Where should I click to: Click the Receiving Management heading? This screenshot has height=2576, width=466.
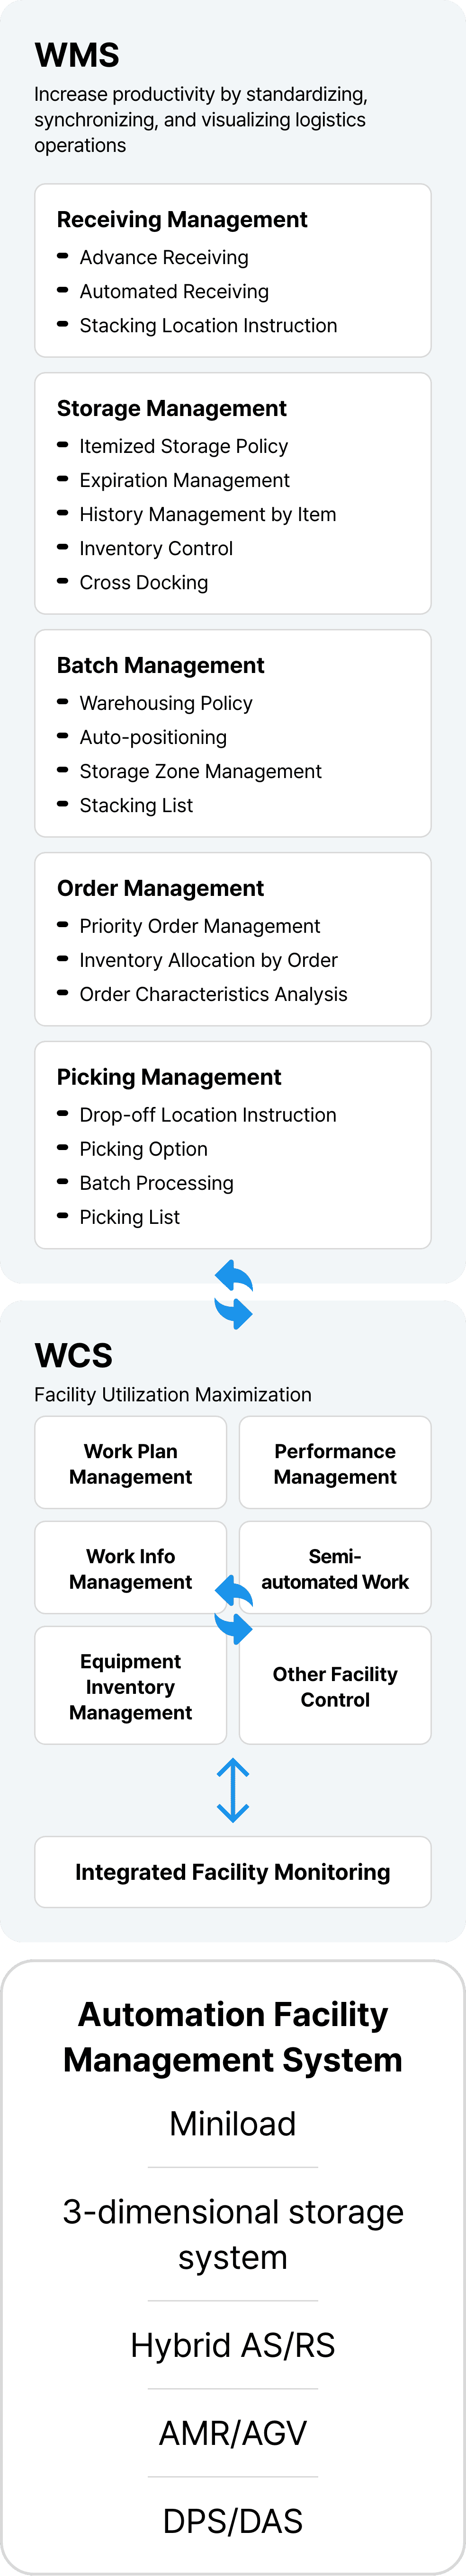[182, 219]
